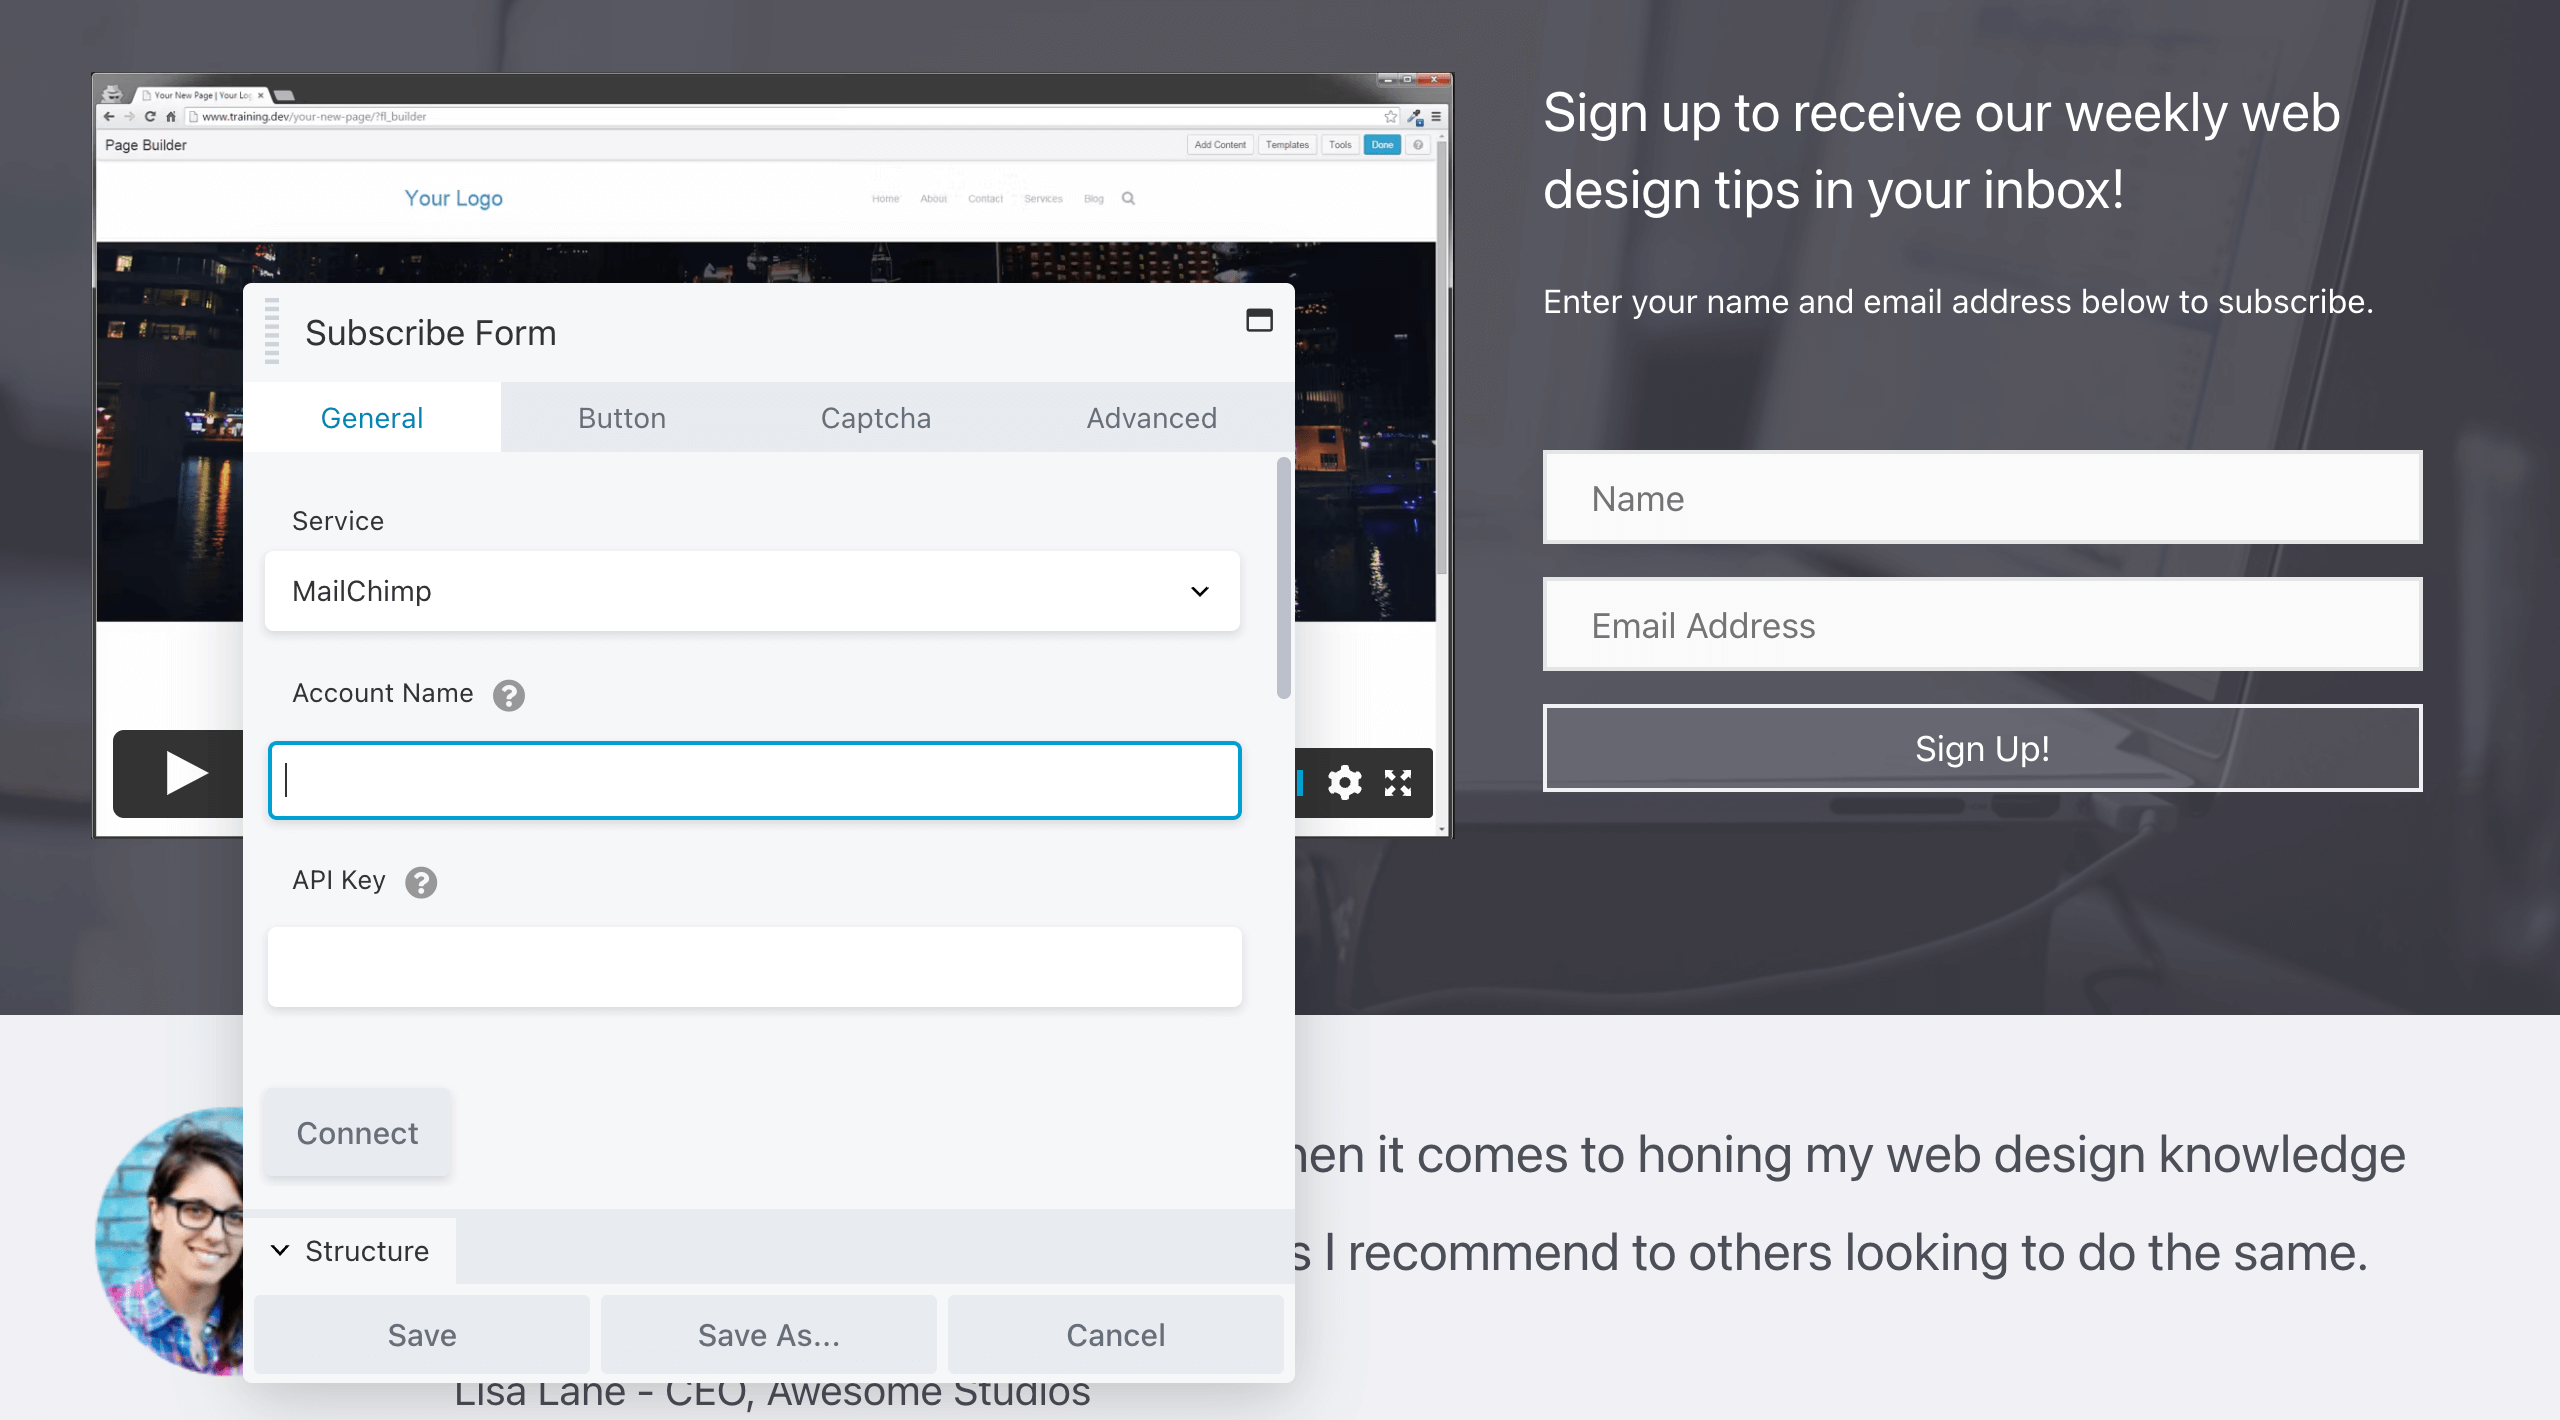
Task: Click the Cancel button
Action: click(x=1115, y=1335)
